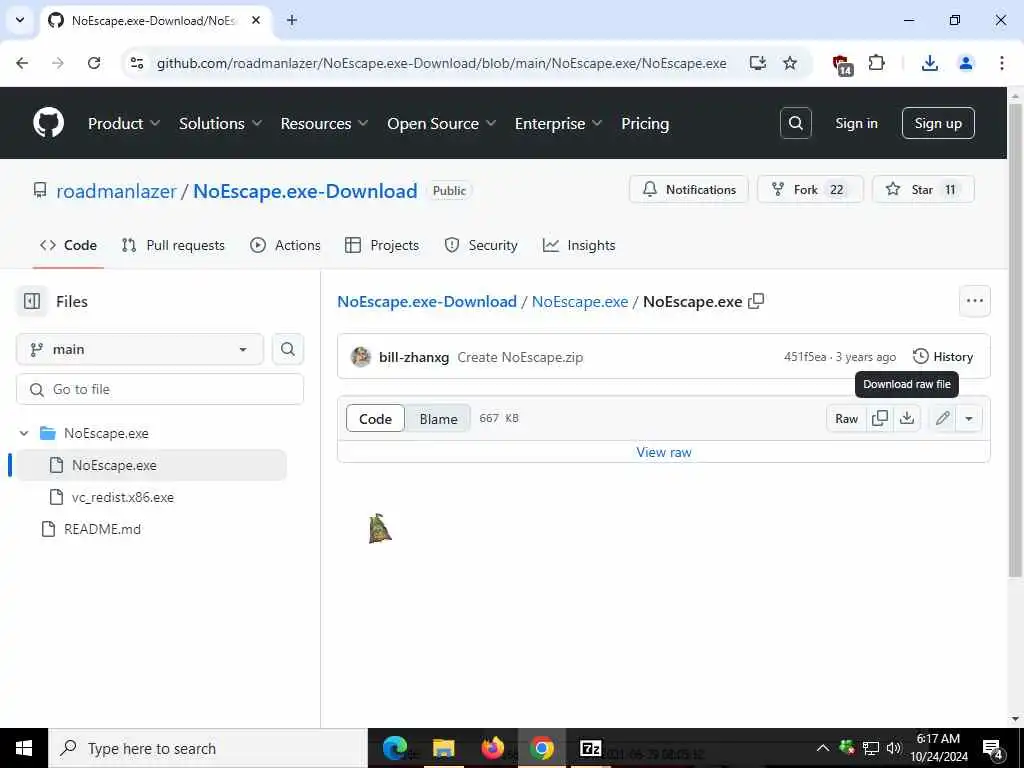Open roadmanlazer profile link
The image size is (1024, 768).
[x=116, y=191]
